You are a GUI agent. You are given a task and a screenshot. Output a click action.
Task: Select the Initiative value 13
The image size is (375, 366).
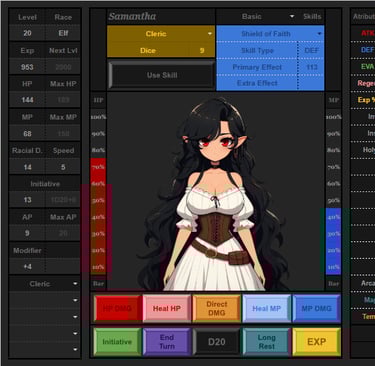click(x=27, y=200)
